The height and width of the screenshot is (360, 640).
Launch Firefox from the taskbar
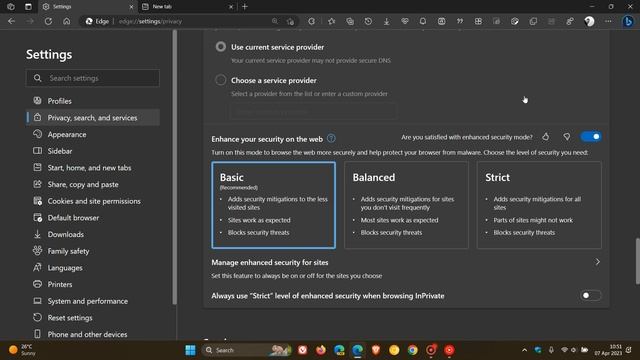coord(321,350)
